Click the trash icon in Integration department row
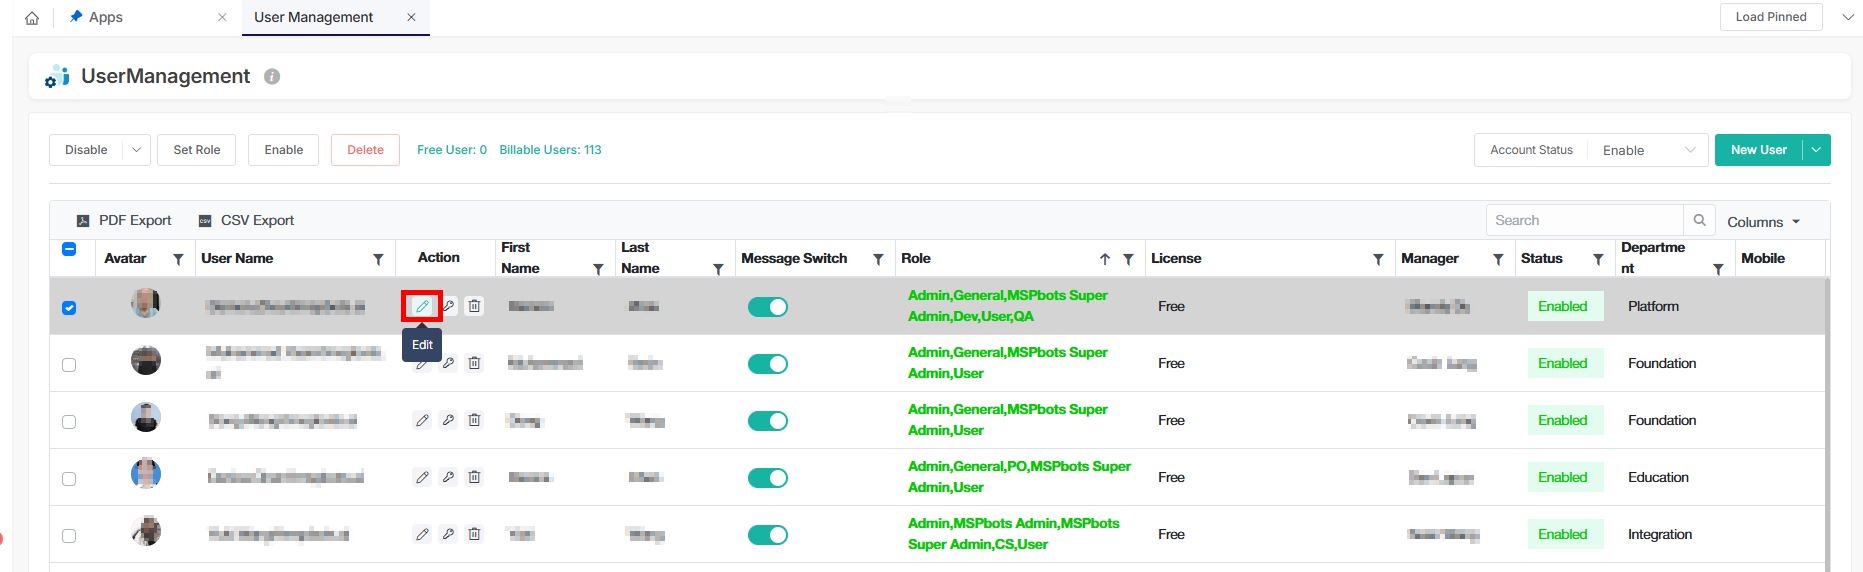This screenshot has height=572, width=1863. click(474, 534)
